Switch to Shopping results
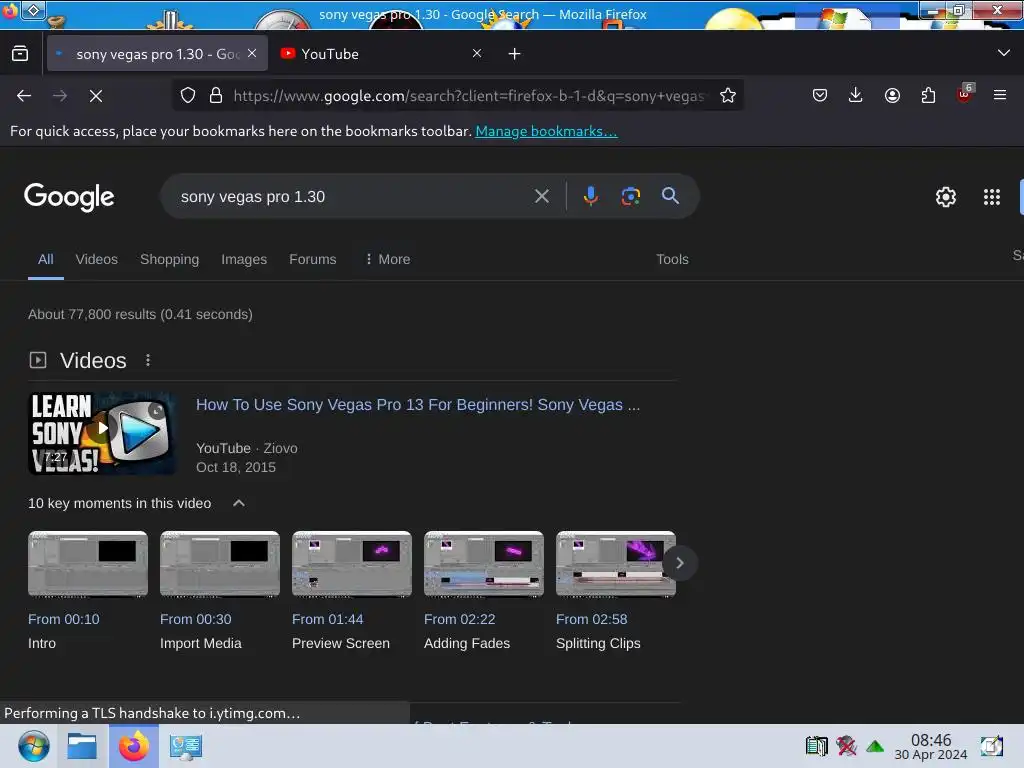Screen dimensions: 1024x768 click(x=169, y=259)
